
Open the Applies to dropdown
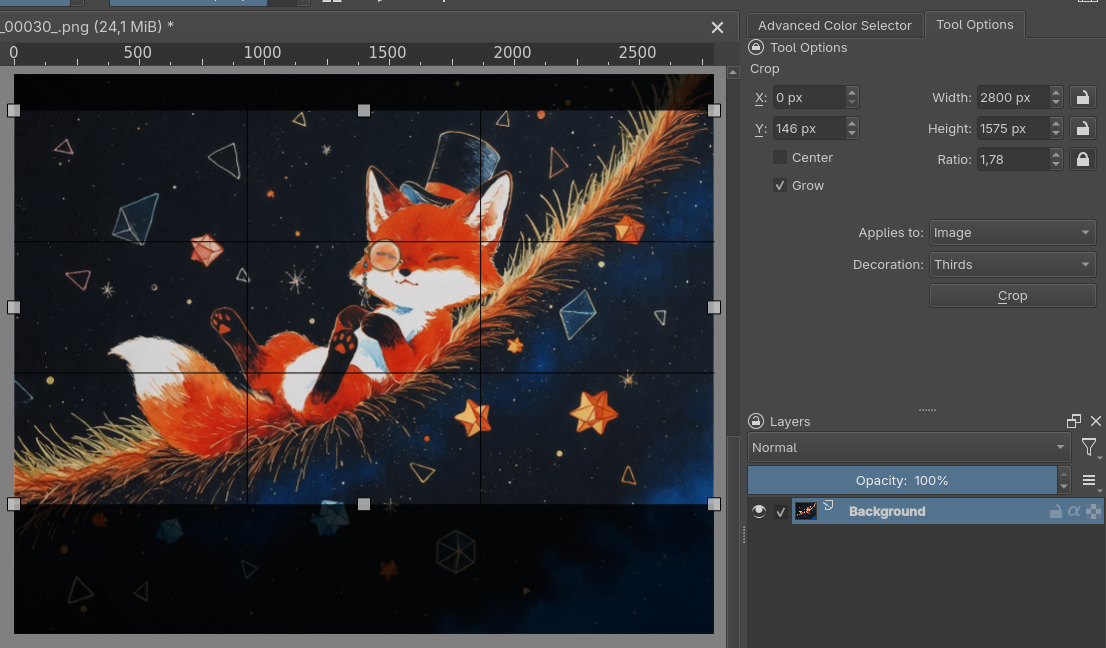click(x=1012, y=232)
